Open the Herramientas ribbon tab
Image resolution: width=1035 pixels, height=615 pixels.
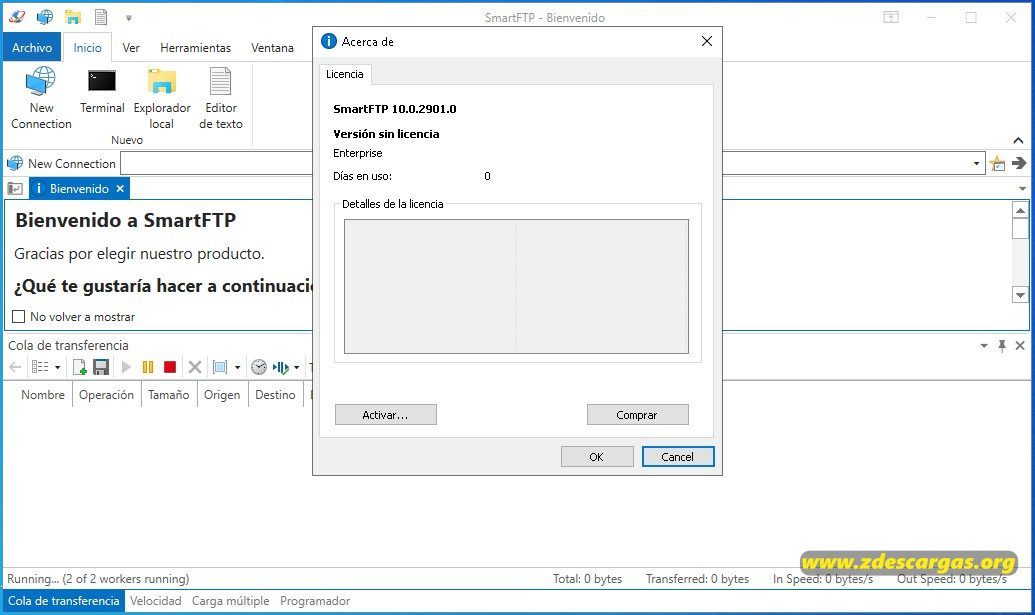tap(195, 48)
